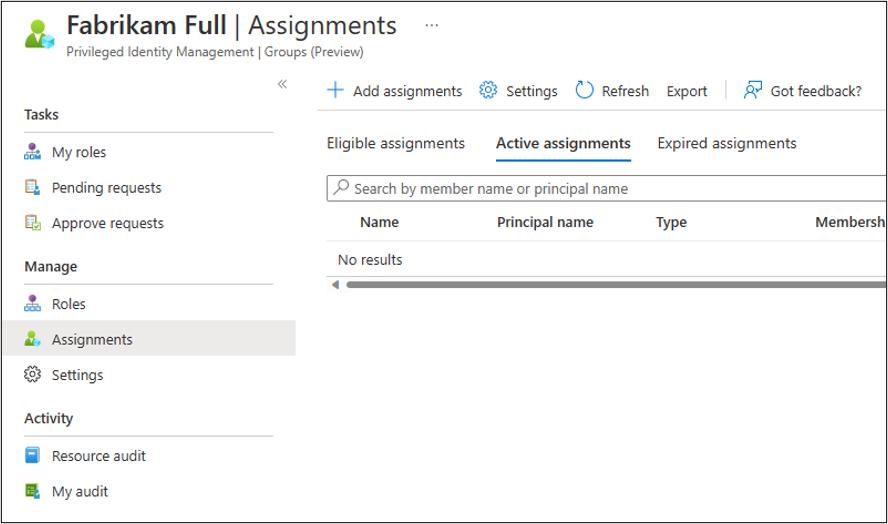Click the Pending requests icon
The height and width of the screenshot is (524, 888).
click(33, 188)
